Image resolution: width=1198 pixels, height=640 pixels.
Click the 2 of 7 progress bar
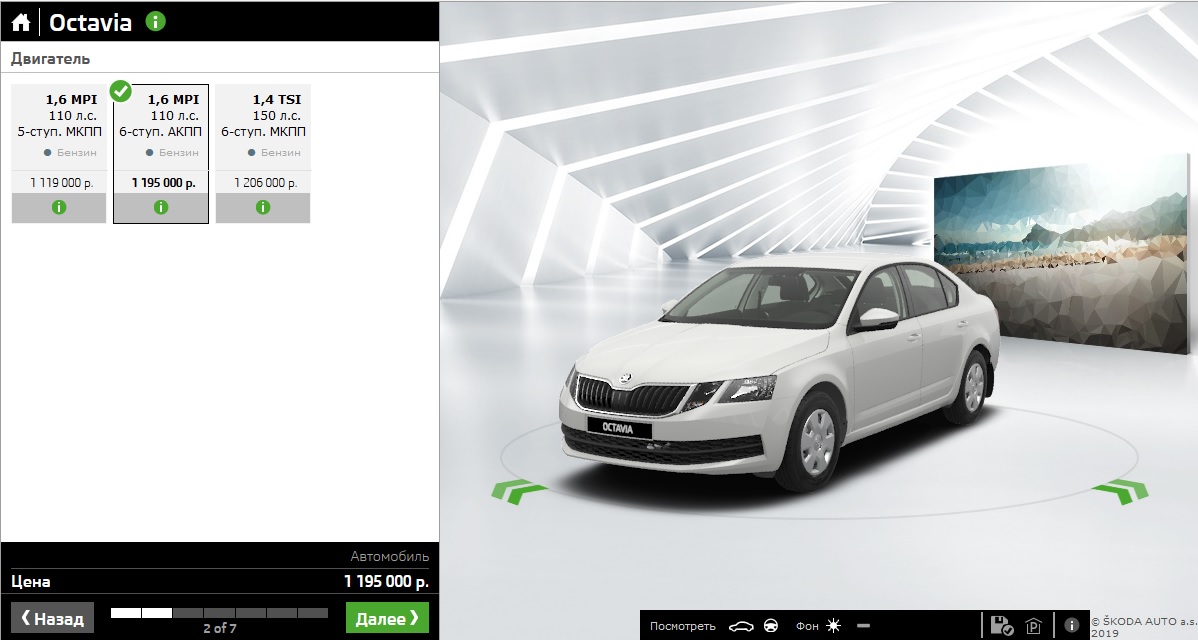[x=219, y=613]
